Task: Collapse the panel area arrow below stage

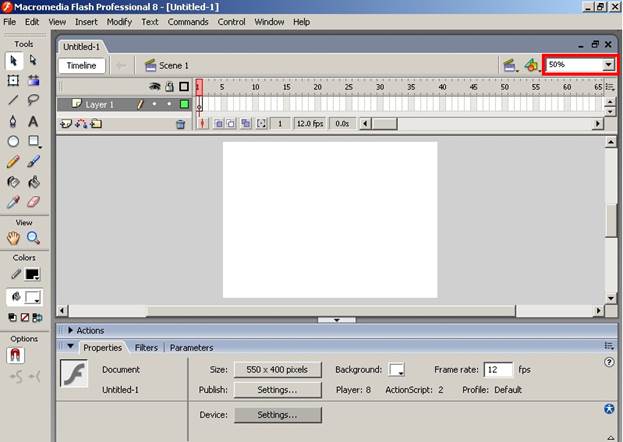Action: 337,320
